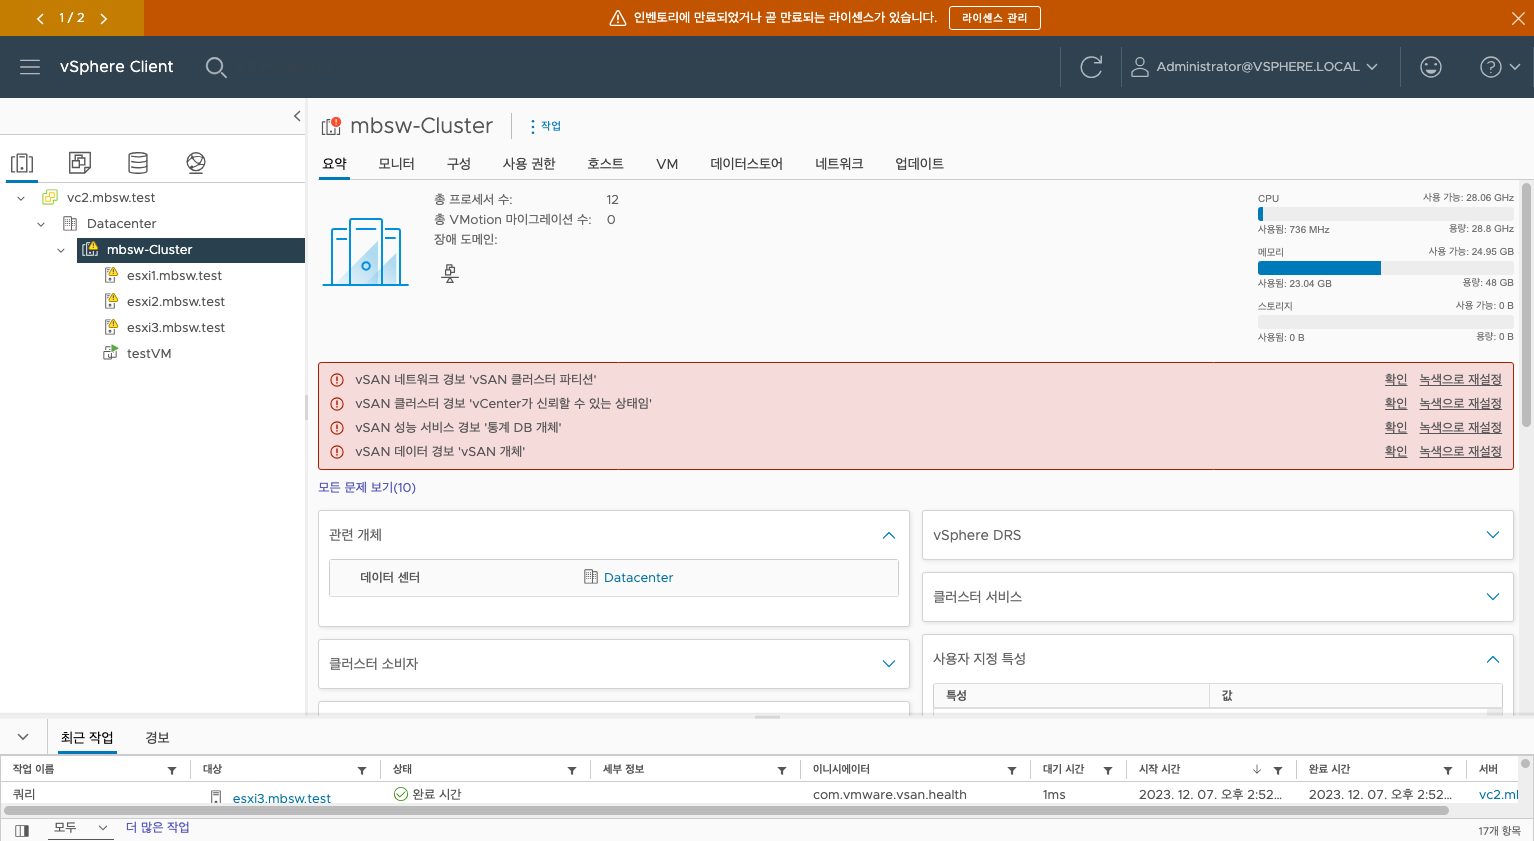Select host esxi2.mbsw.test
This screenshot has width=1534, height=841.
(175, 302)
